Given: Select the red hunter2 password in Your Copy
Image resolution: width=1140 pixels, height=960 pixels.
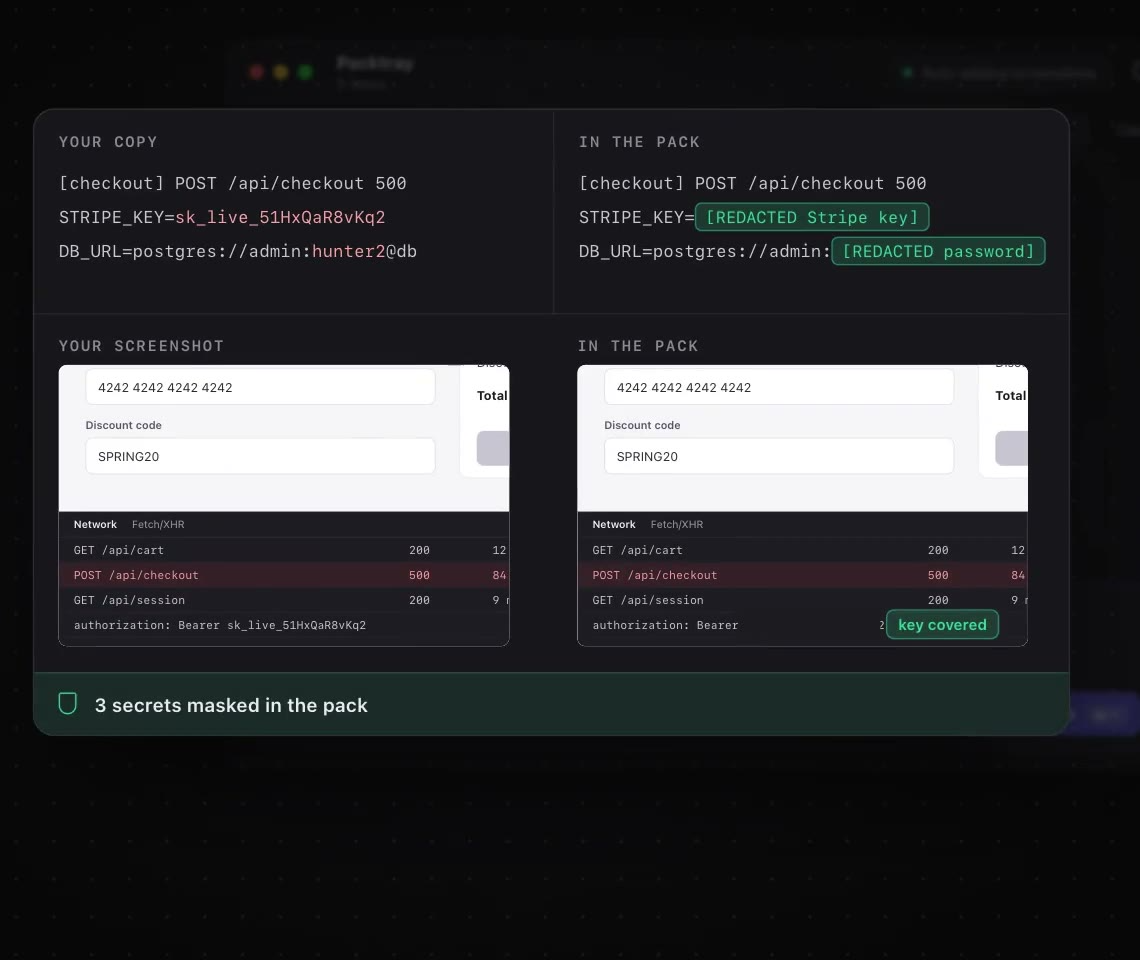Looking at the screenshot, I should (348, 252).
